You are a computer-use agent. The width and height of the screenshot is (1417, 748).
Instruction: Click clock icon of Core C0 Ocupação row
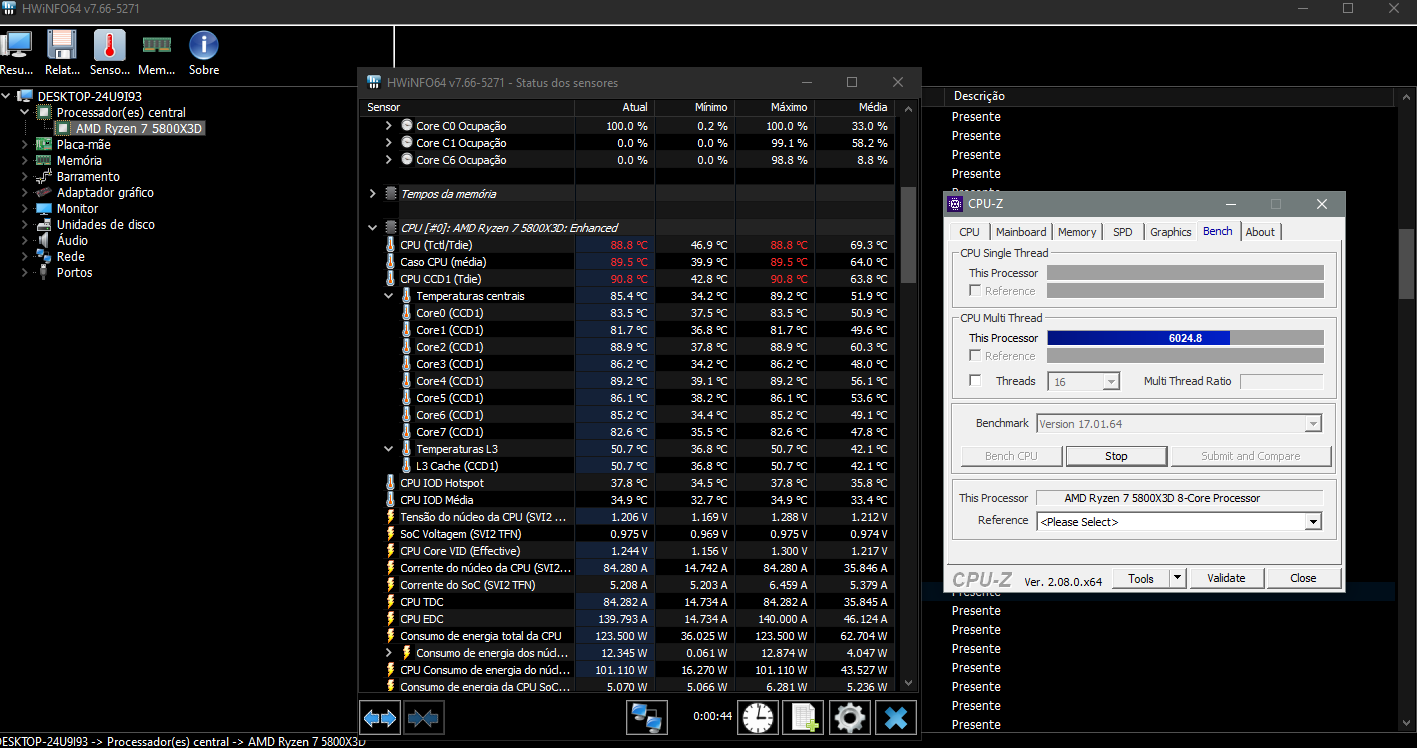pos(407,126)
